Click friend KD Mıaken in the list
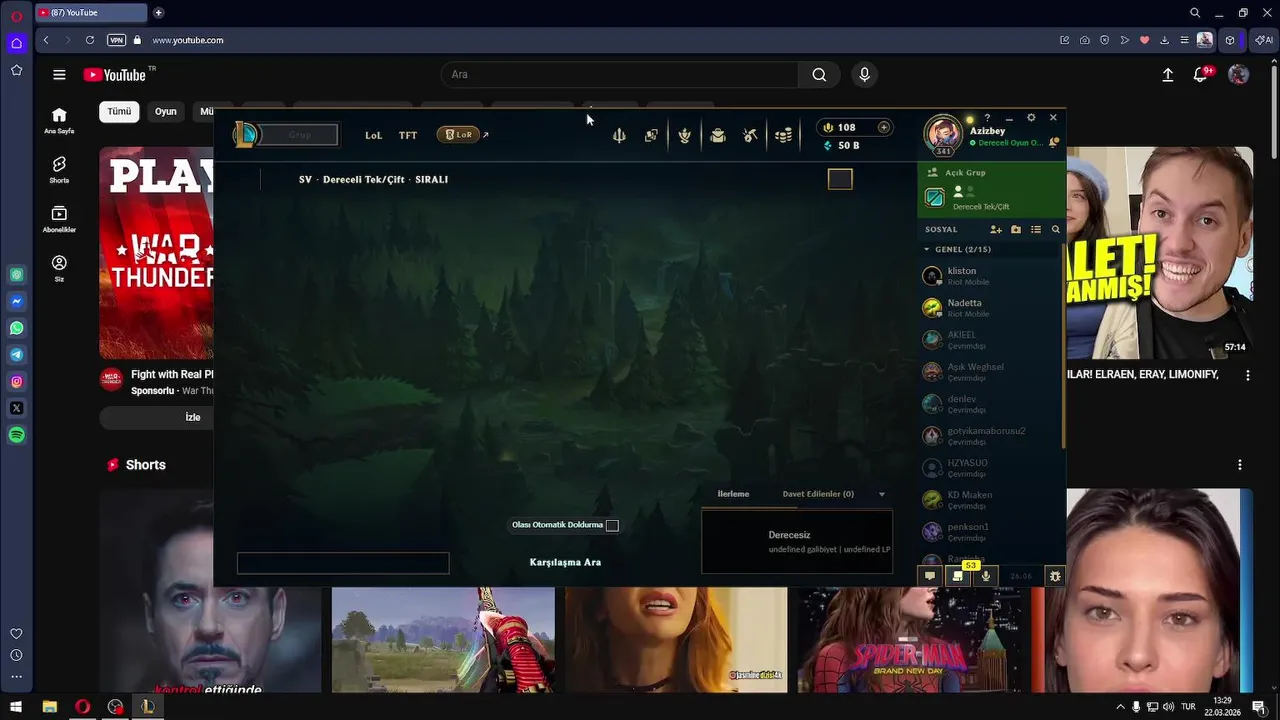 (x=991, y=500)
